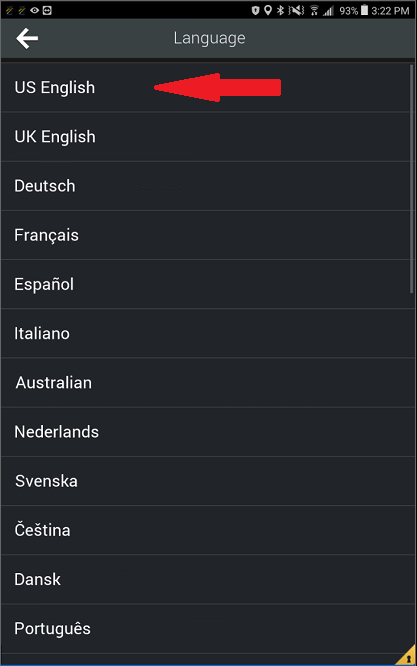Select Dansk language
Image resolution: width=417 pixels, height=666 pixels.
207,579
